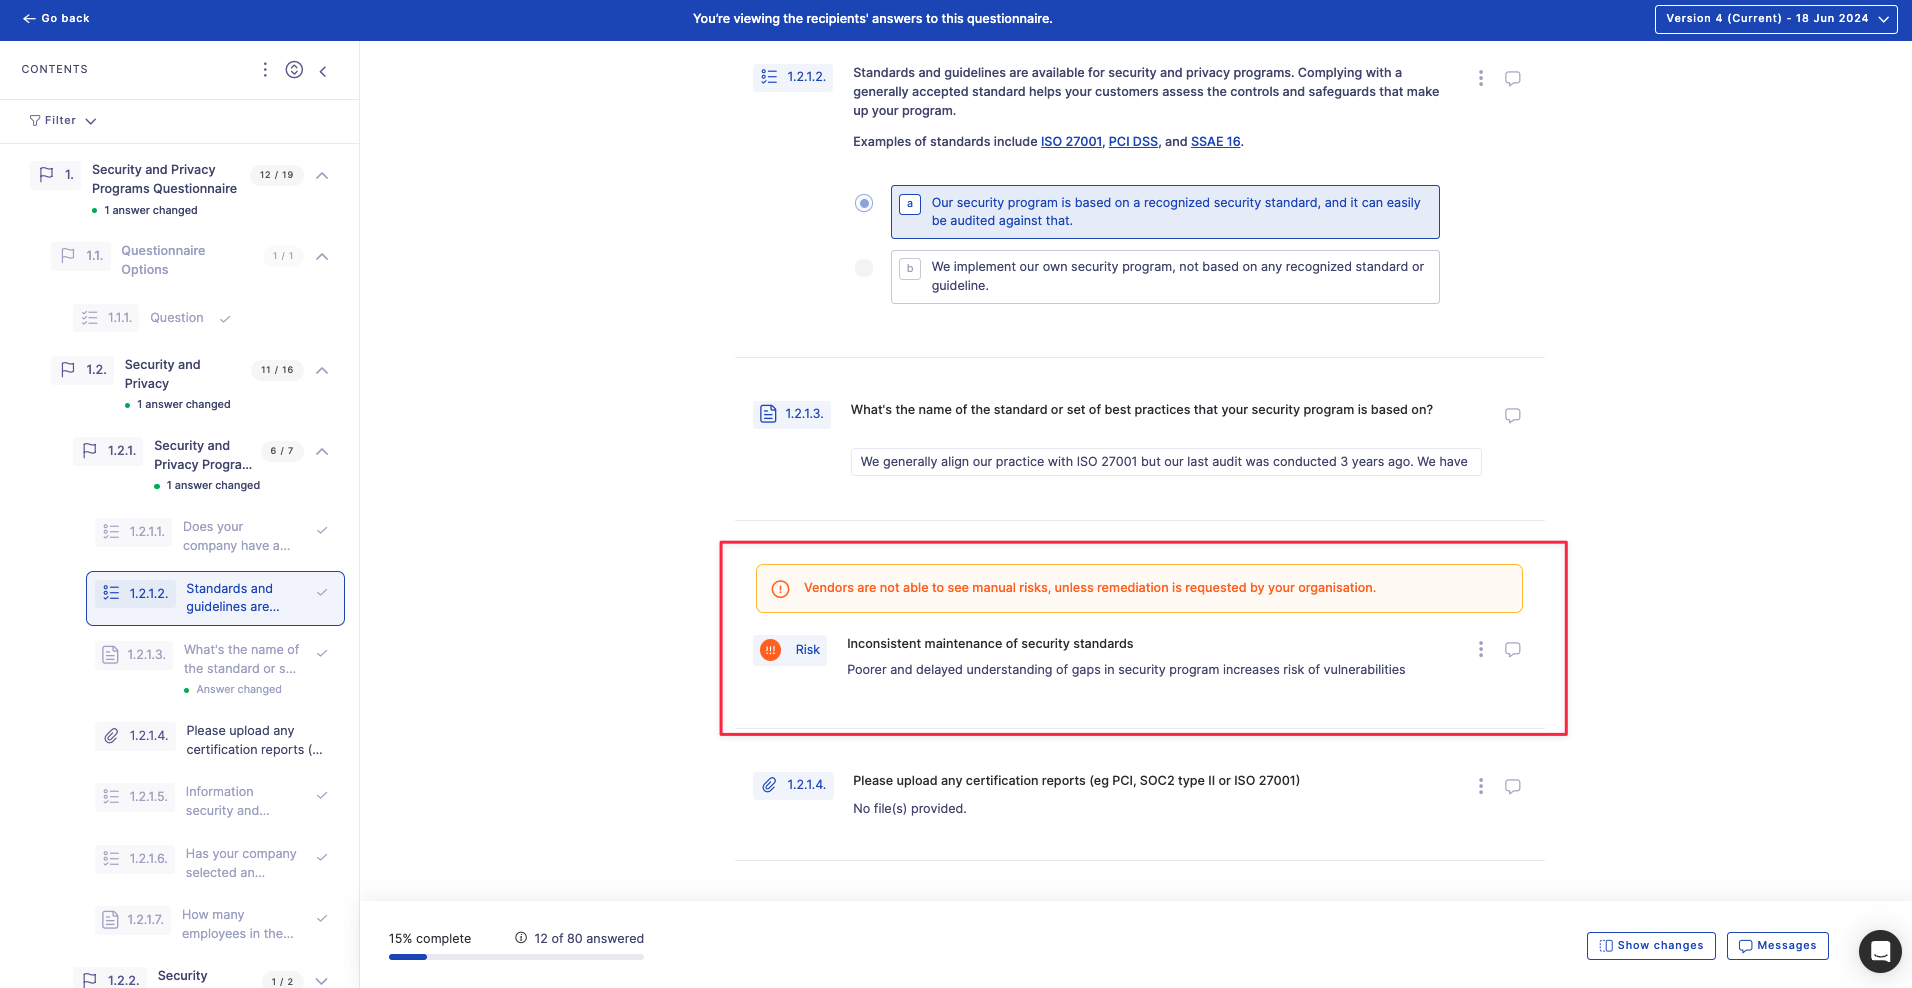Click the document icon of sidebar item 1.2.1.7
The image size is (1912, 988).
point(111,919)
